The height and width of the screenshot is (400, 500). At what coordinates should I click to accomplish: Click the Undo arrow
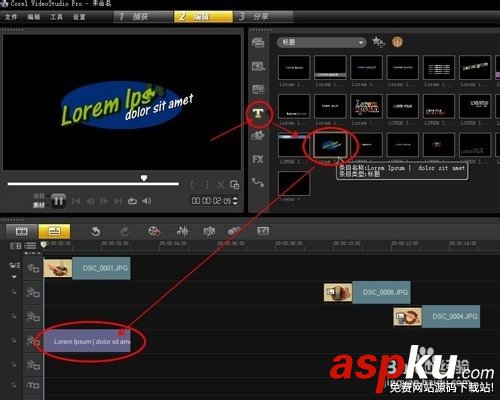point(96,231)
